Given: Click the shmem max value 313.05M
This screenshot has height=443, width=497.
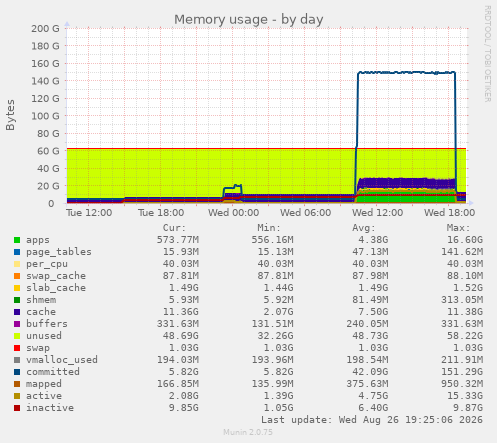Looking at the screenshot, I should click(x=462, y=300).
